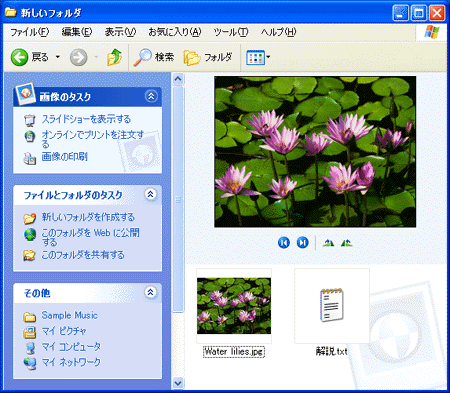Click the printer icon beside 画像の印刷
The width and height of the screenshot is (450, 393).
coord(29,158)
